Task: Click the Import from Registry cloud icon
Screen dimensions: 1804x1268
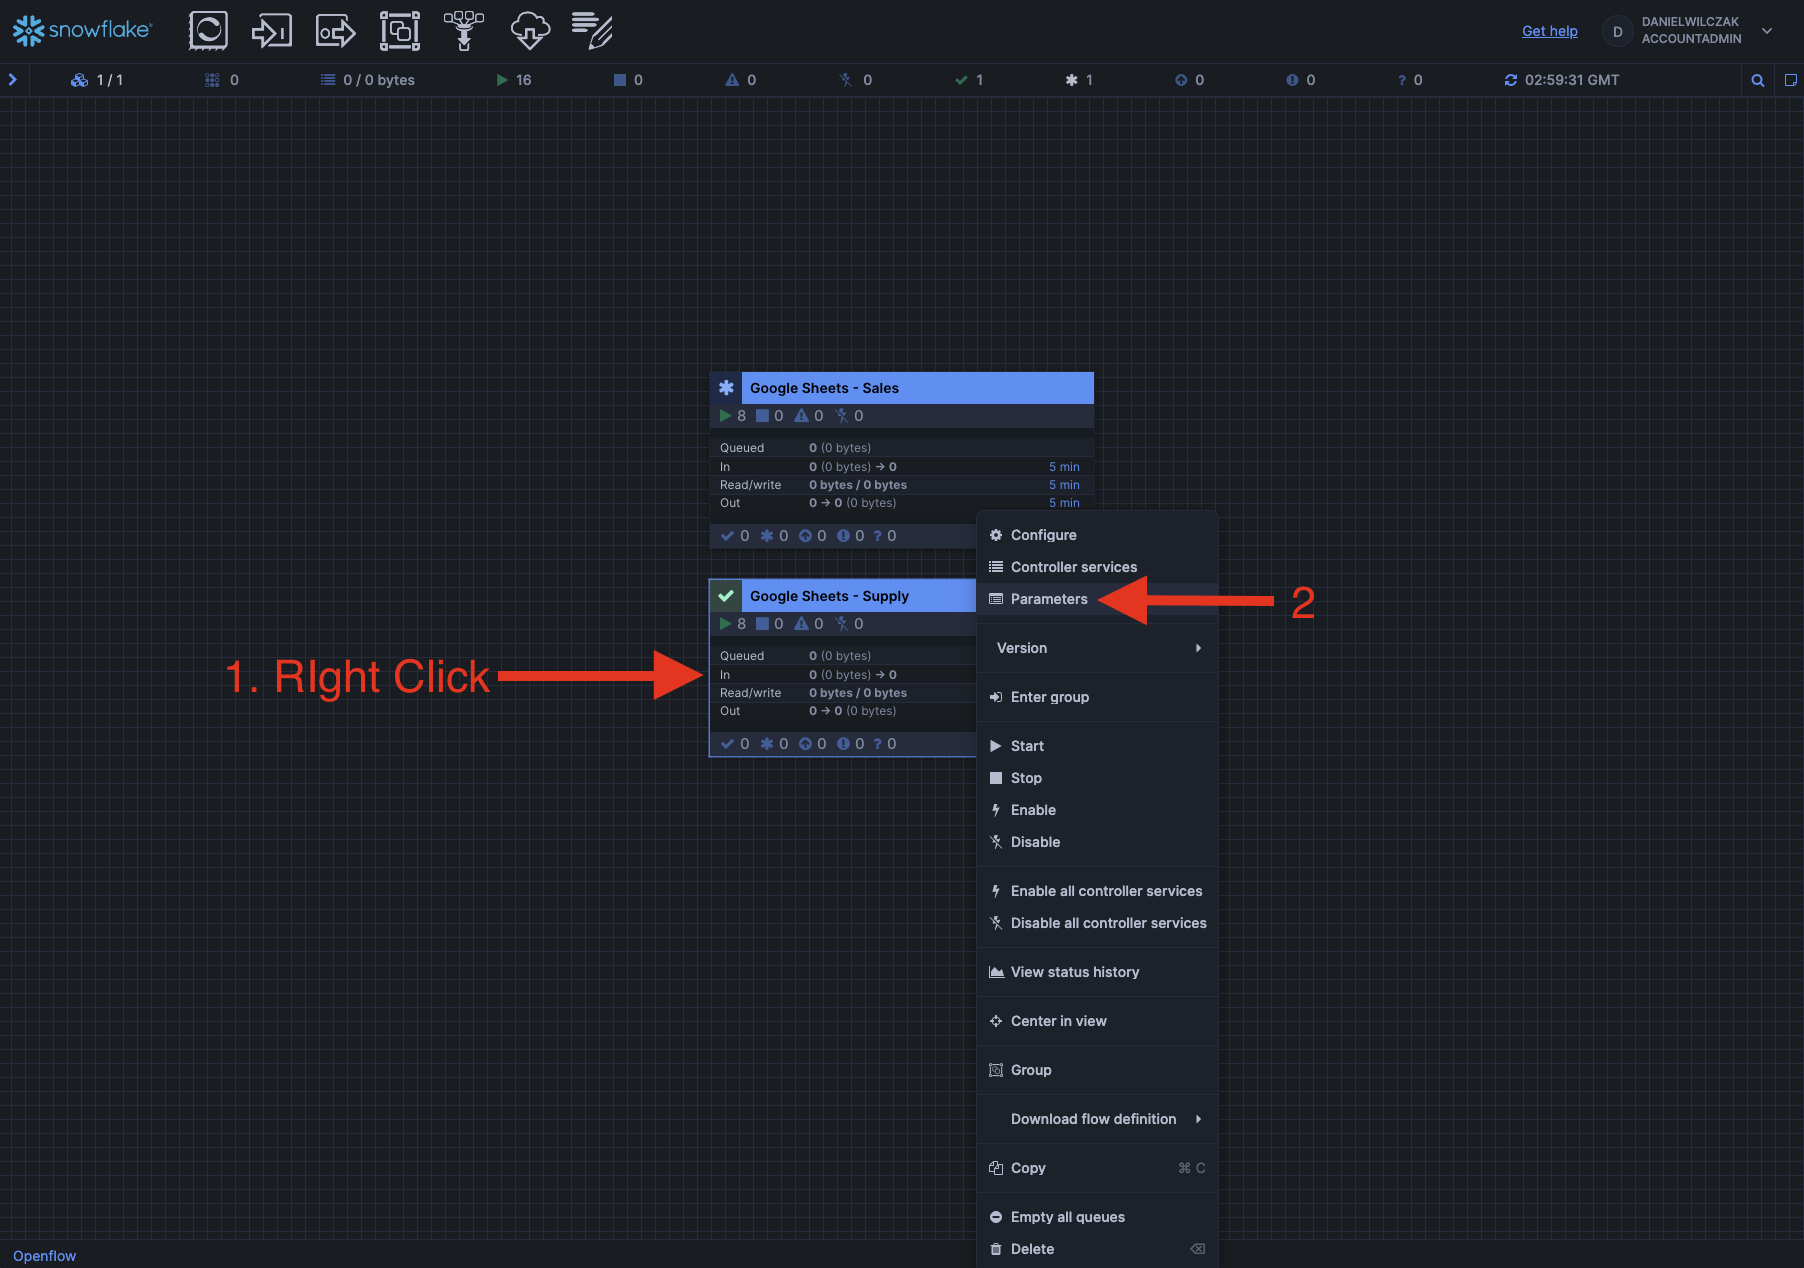Action: point(529,31)
